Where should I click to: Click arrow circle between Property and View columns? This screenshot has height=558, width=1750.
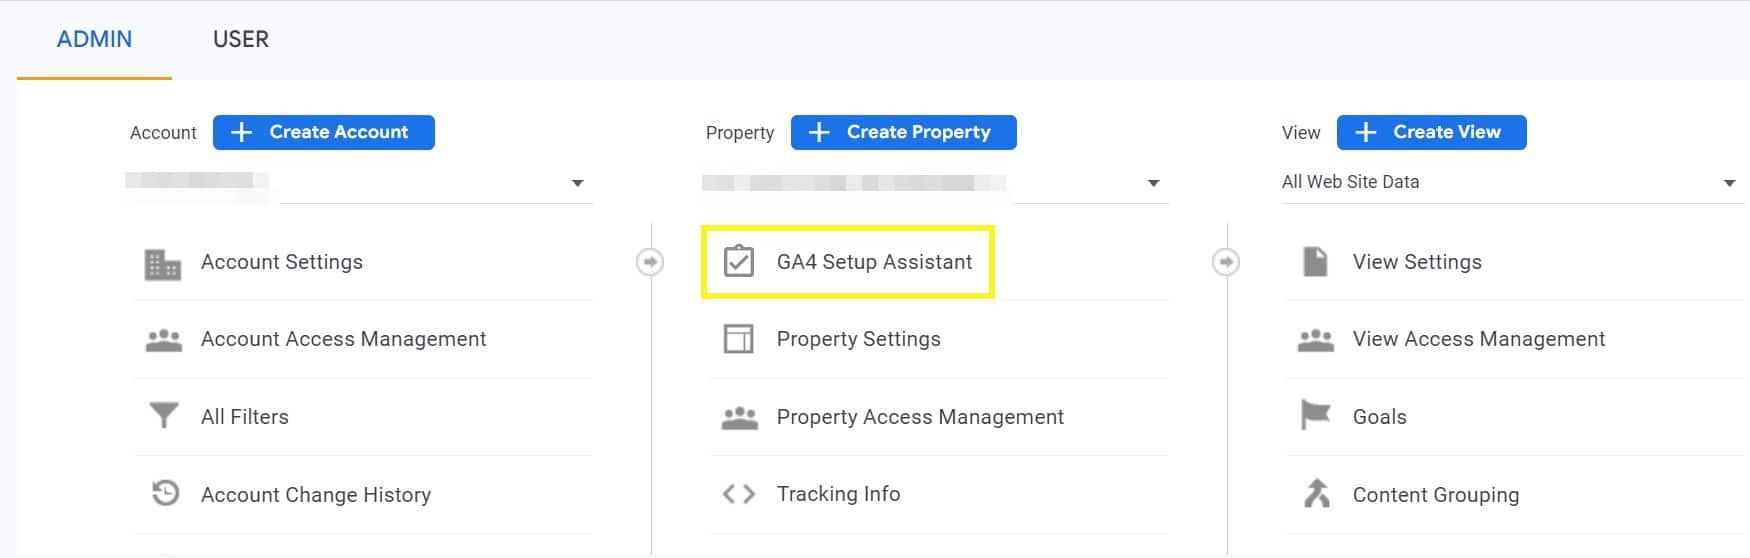click(x=1226, y=262)
